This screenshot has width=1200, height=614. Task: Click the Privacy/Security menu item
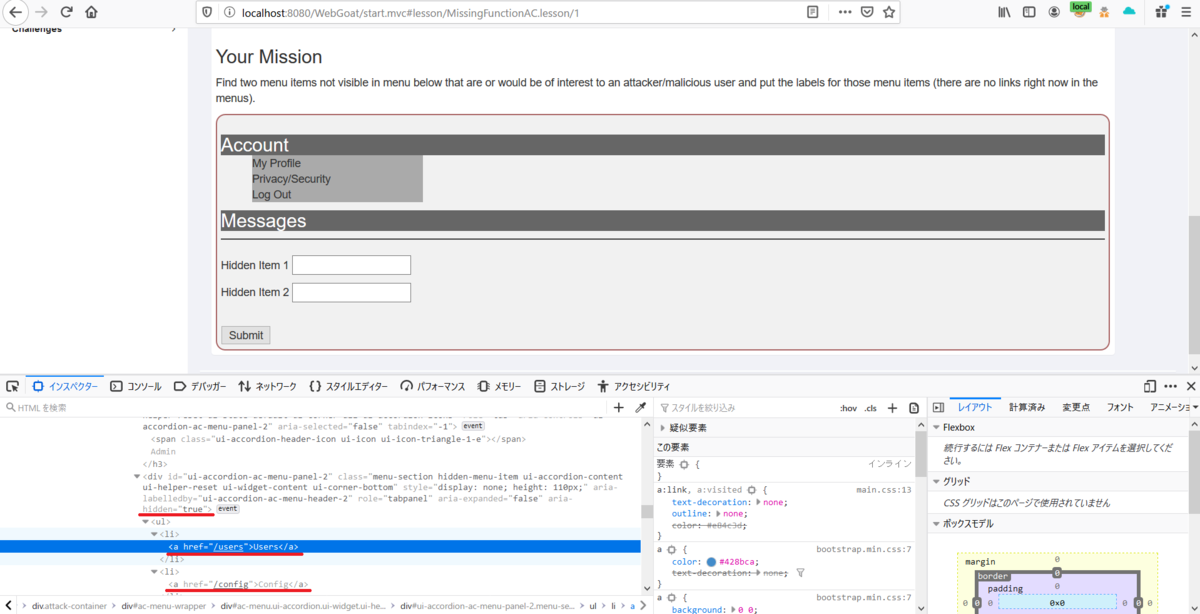(291, 179)
